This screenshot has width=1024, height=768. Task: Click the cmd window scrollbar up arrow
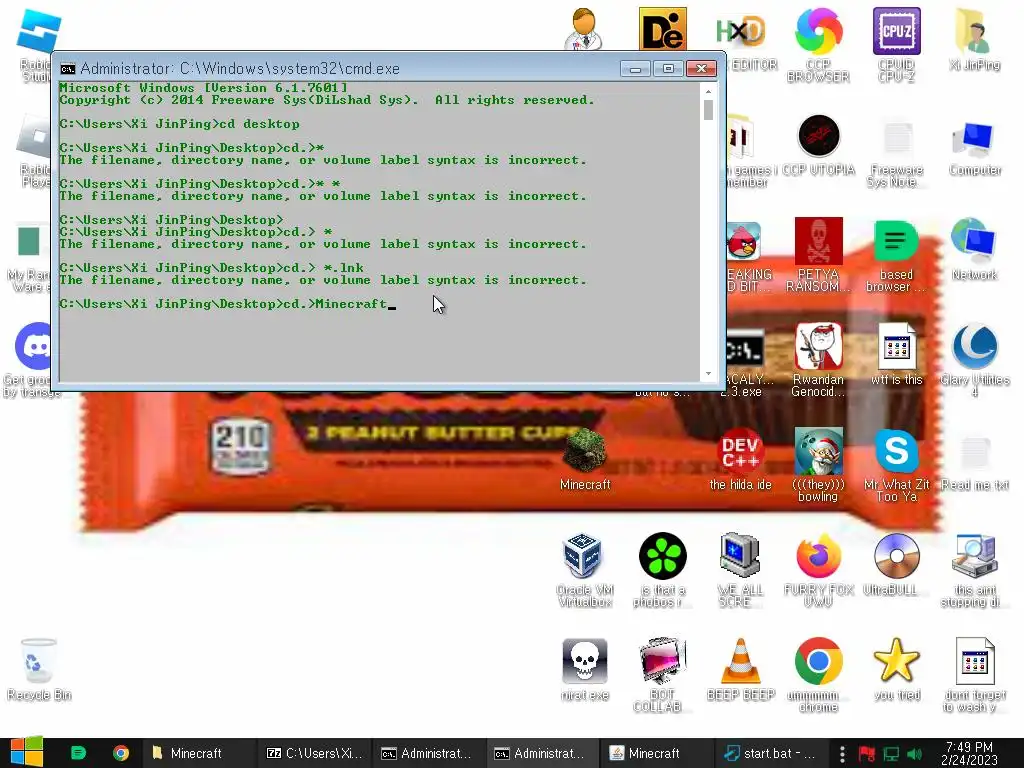click(709, 91)
